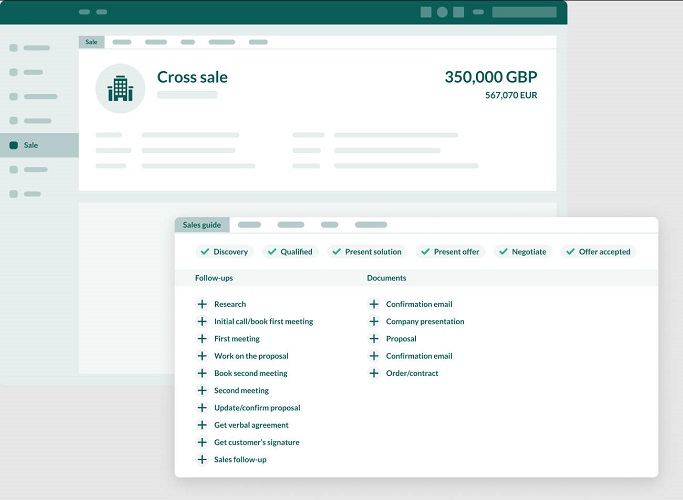
Task: Click the Cross sale title
Action: (x=192, y=77)
